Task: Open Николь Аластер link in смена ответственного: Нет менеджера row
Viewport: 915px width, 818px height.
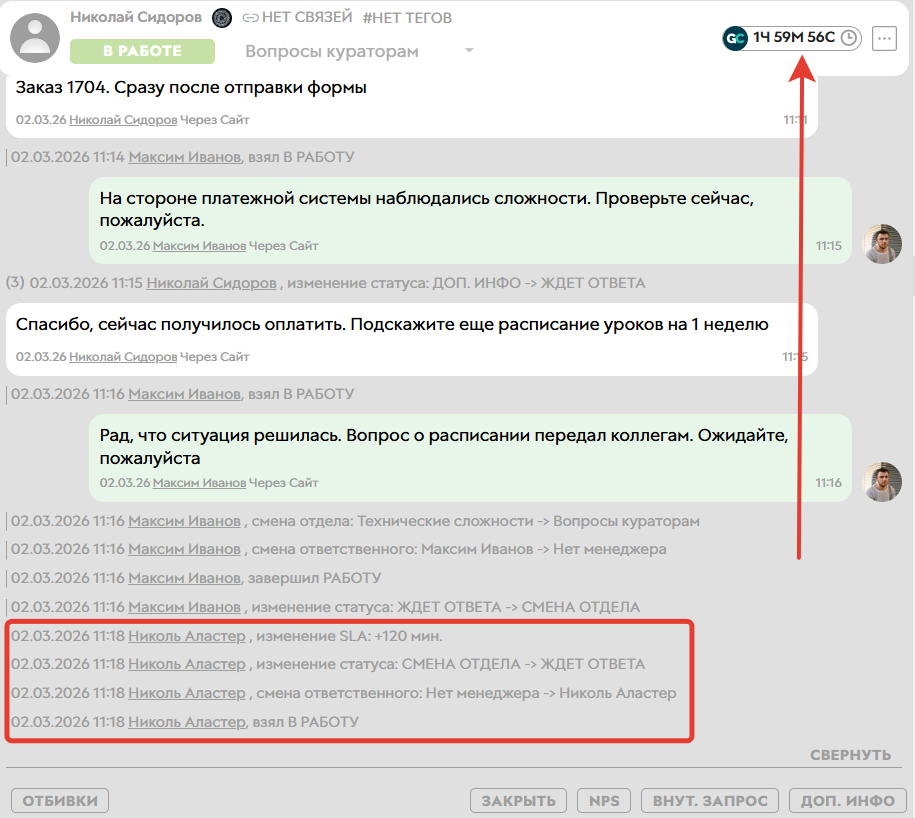Action: tap(187, 693)
